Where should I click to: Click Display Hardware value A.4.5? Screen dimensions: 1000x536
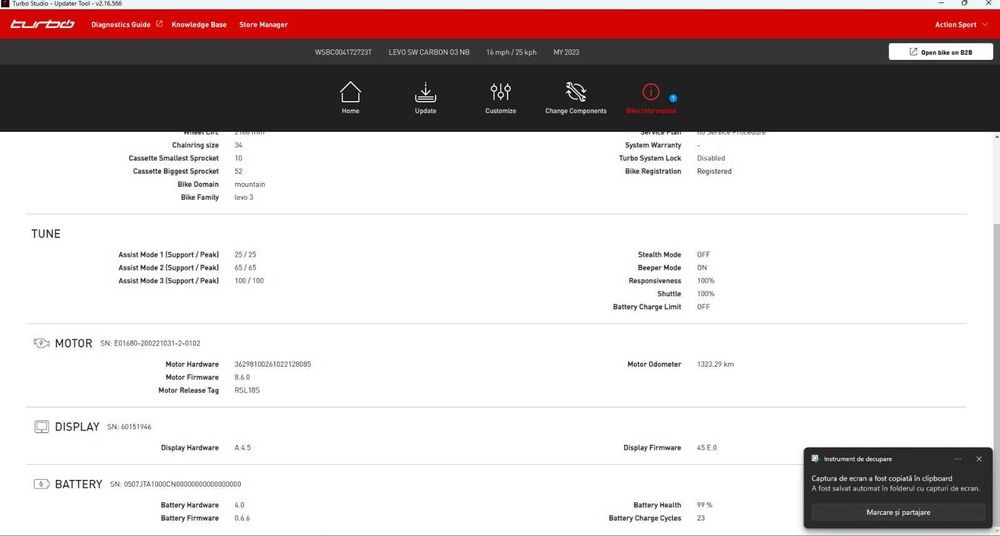pyautogui.click(x=242, y=448)
